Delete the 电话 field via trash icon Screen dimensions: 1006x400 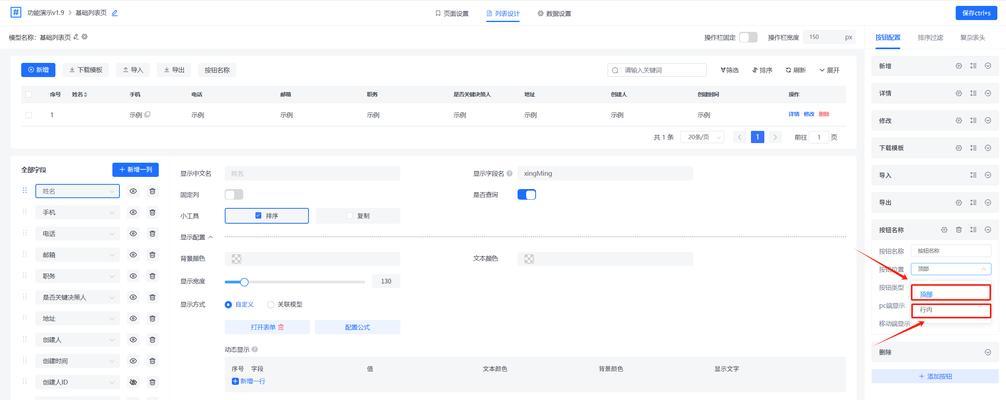(152, 234)
